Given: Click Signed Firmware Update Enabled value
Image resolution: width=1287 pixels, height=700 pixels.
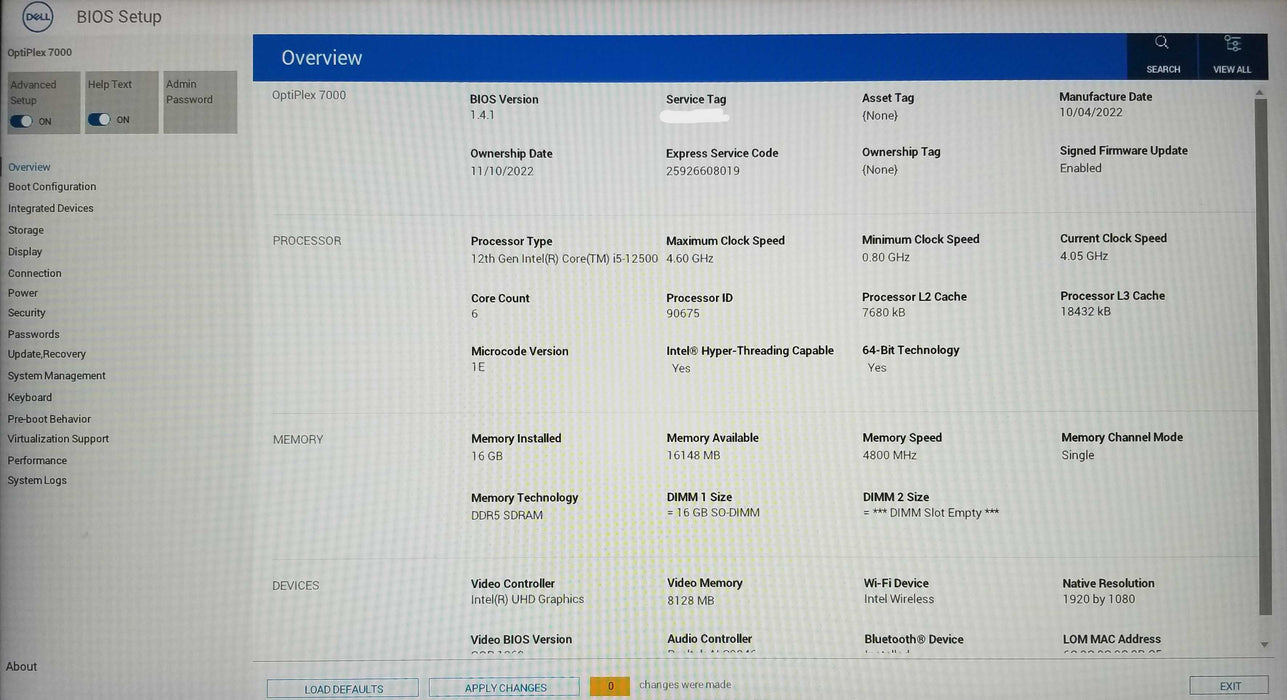Looking at the screenshot, I should click(x=1081, y=169).
